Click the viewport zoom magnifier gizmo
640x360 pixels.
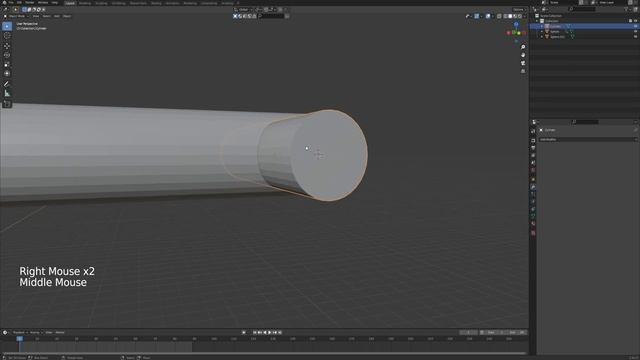point(523,47)
